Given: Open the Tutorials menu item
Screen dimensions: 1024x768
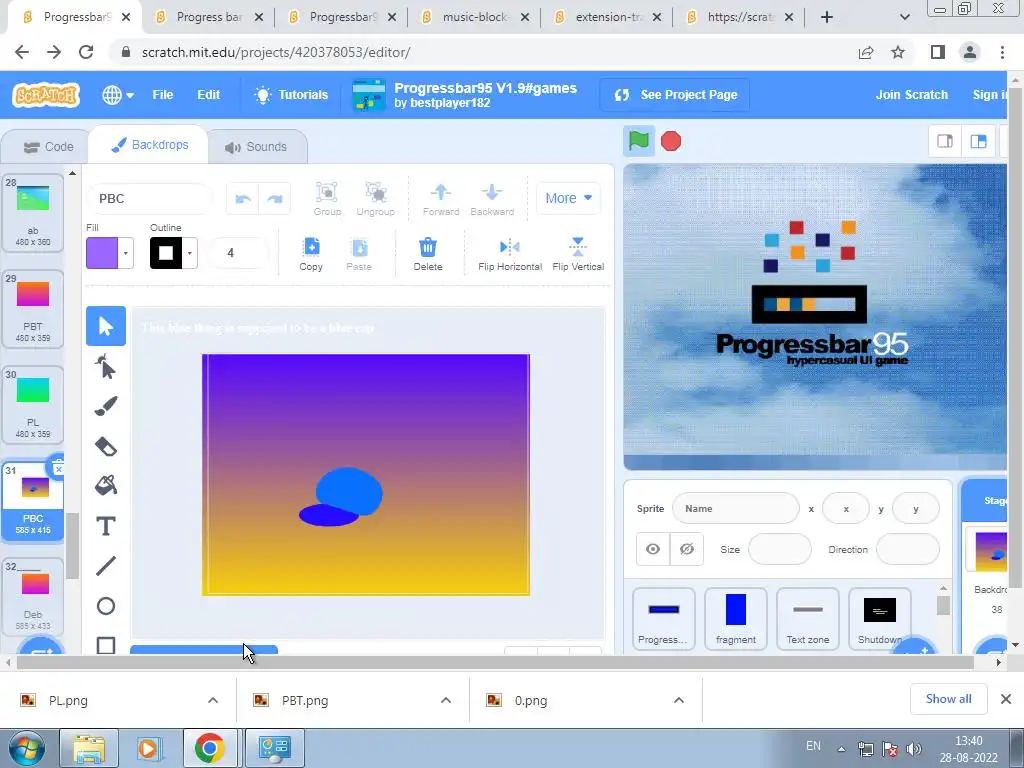Looking at the screenshot, I should pyautogui.click(x=291, y=95).
